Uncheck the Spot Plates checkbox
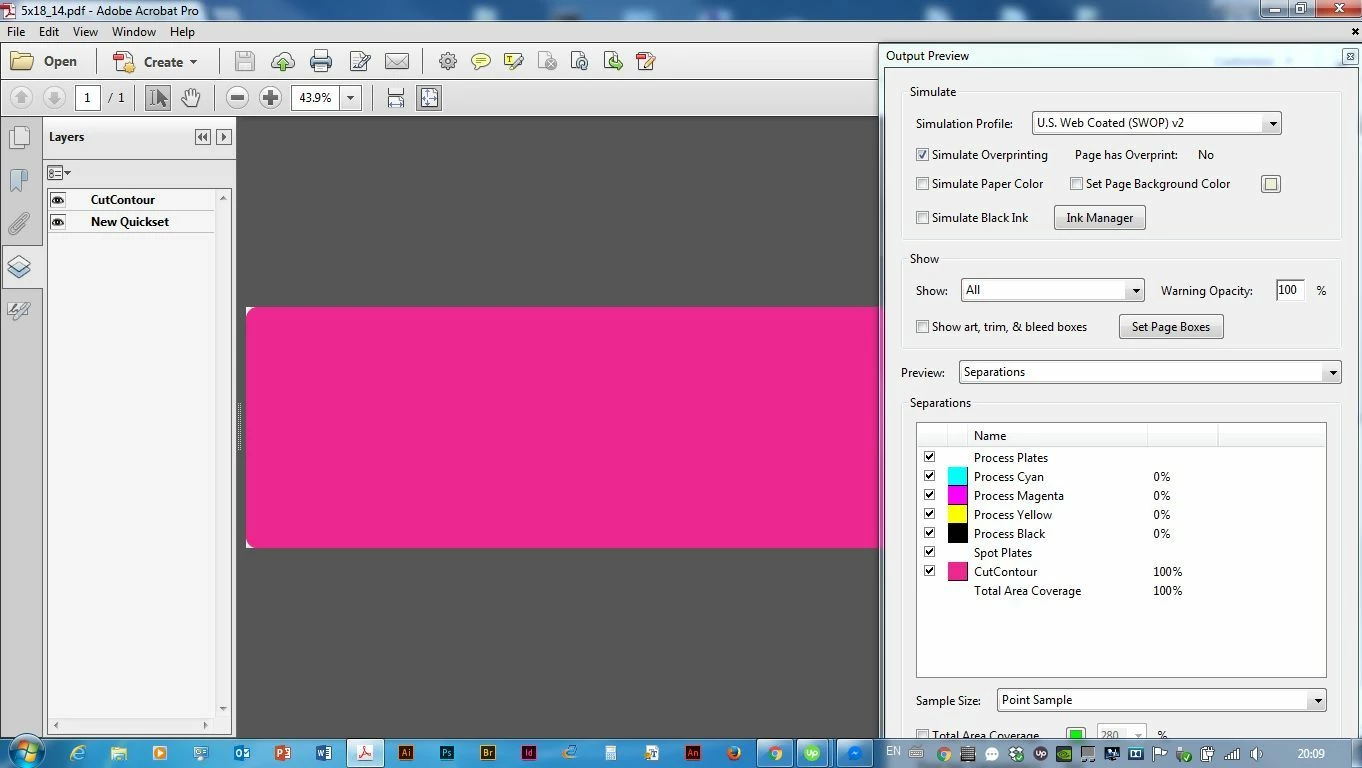Image resolution: width=1362 pixels, height=768 pixels. [929, 552]
